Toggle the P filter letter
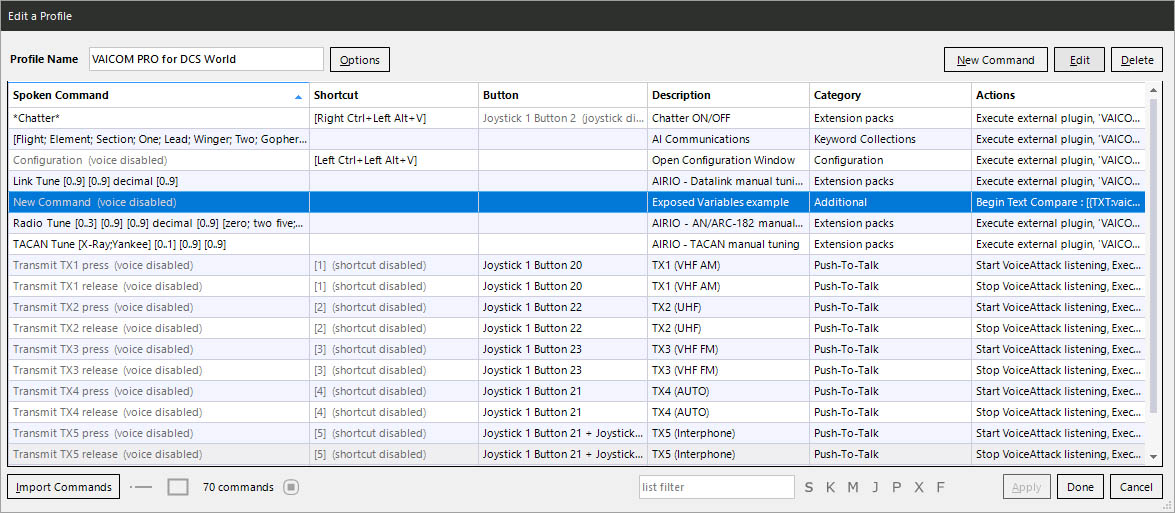This screenshot has width=1175, height=513. coord(896,488)
